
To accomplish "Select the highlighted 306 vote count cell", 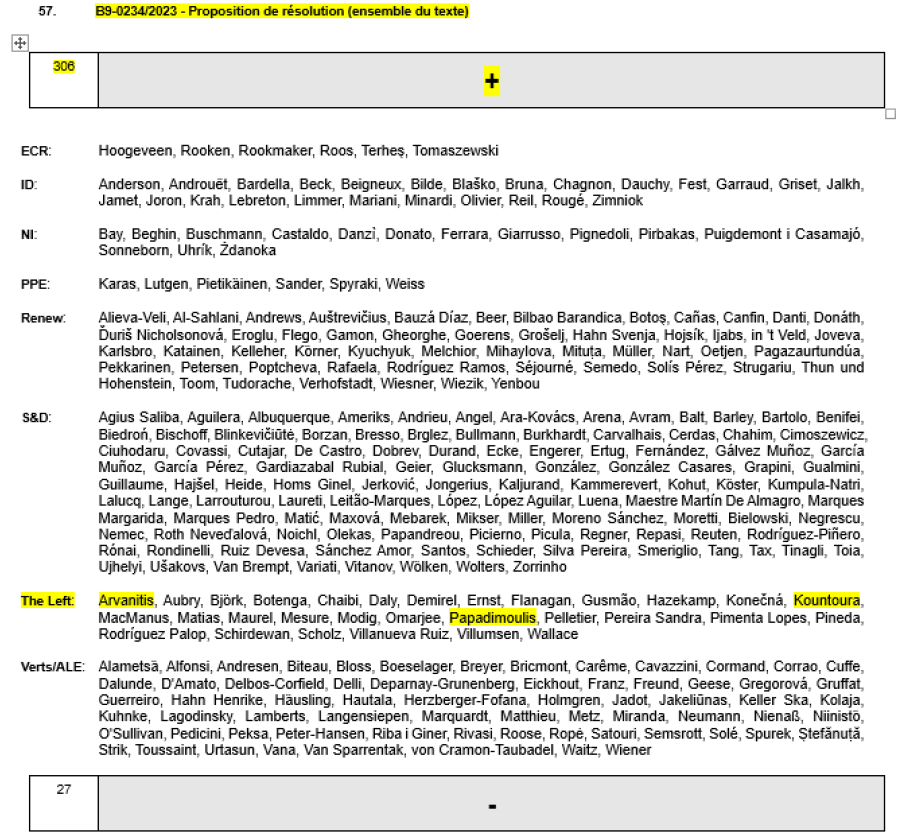I will pyautogui.click(x=63, y=67).
